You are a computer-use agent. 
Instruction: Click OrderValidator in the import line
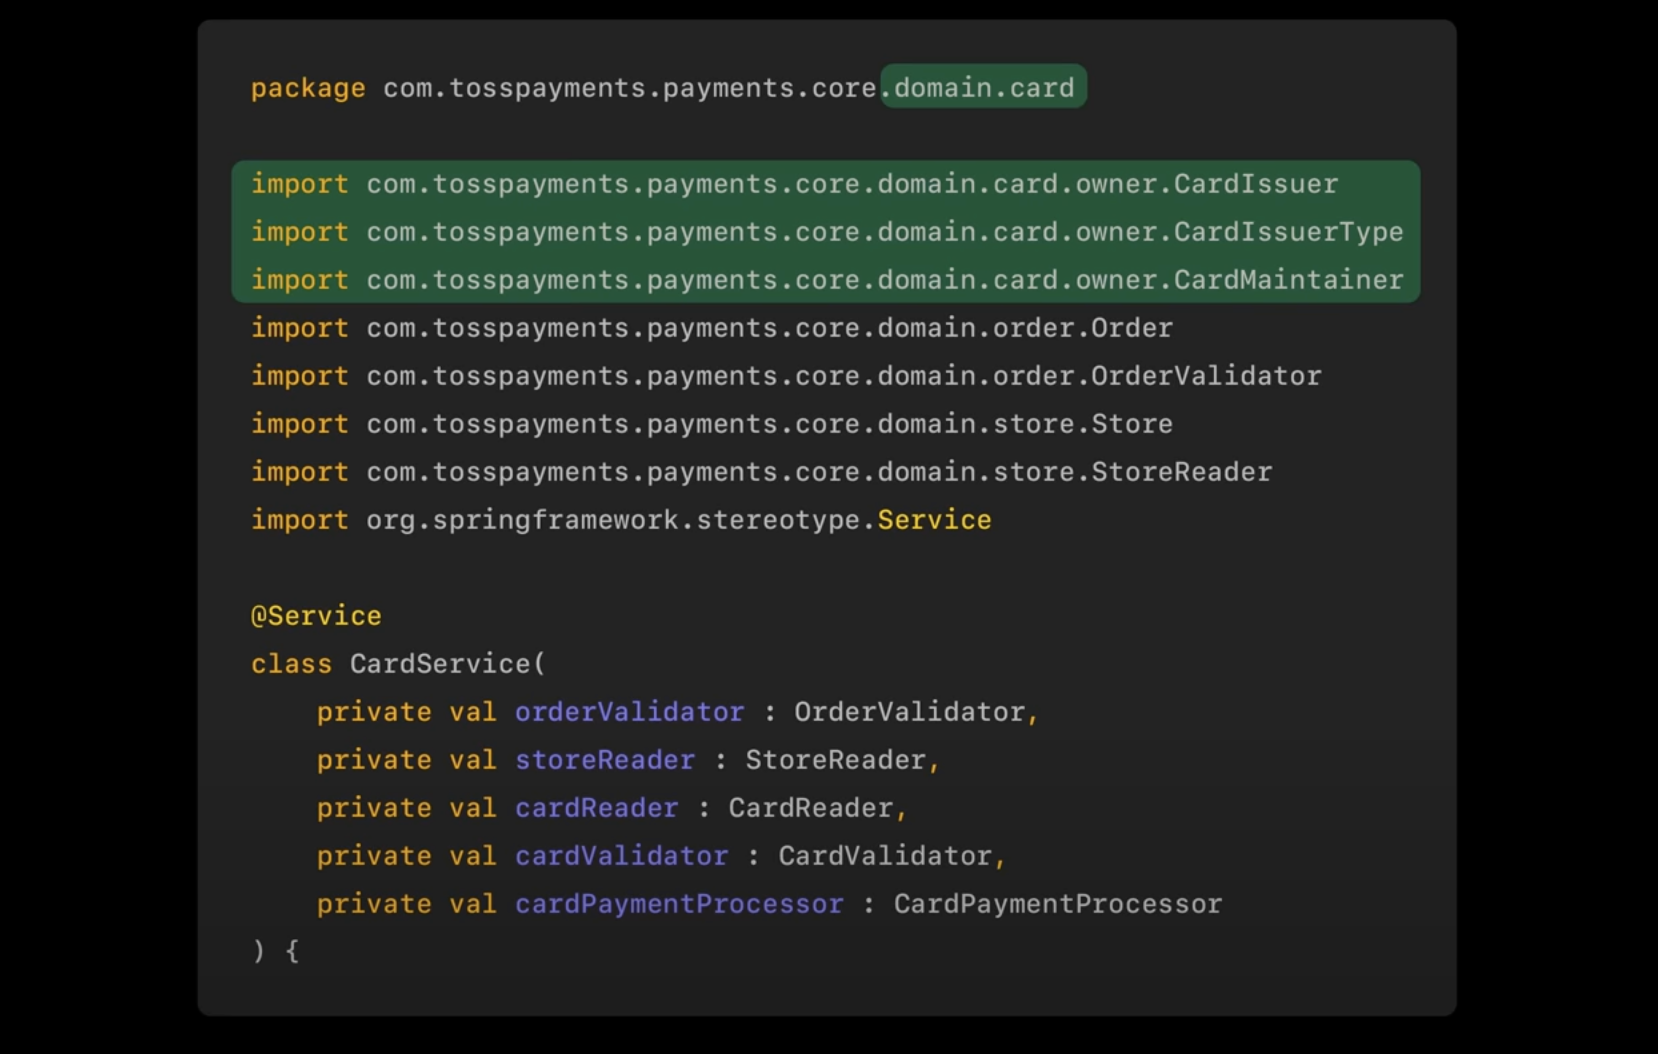click(x=1205, y=376)
